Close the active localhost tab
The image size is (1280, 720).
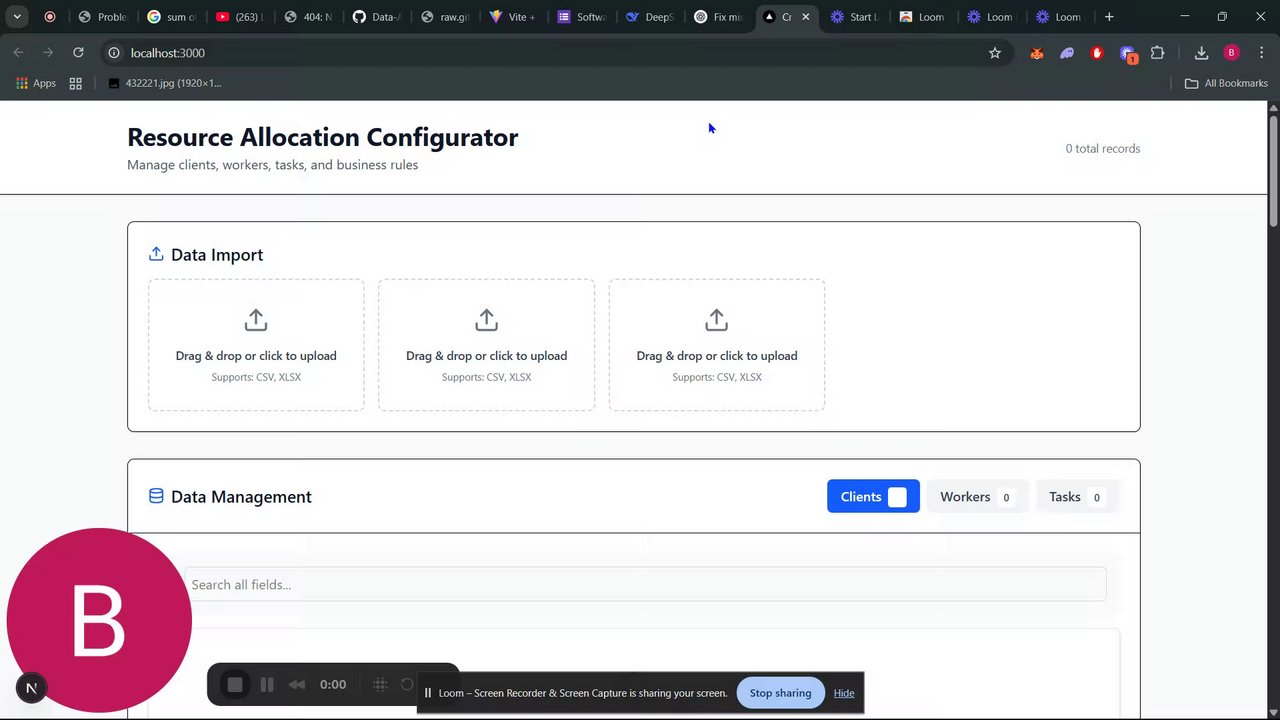806,17
